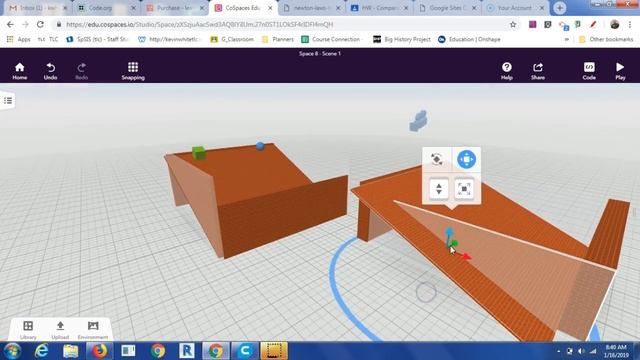Go back in browser history
The width and height of the screenshot is (640, 360).
pyautogui.click(x=10, y=24)
